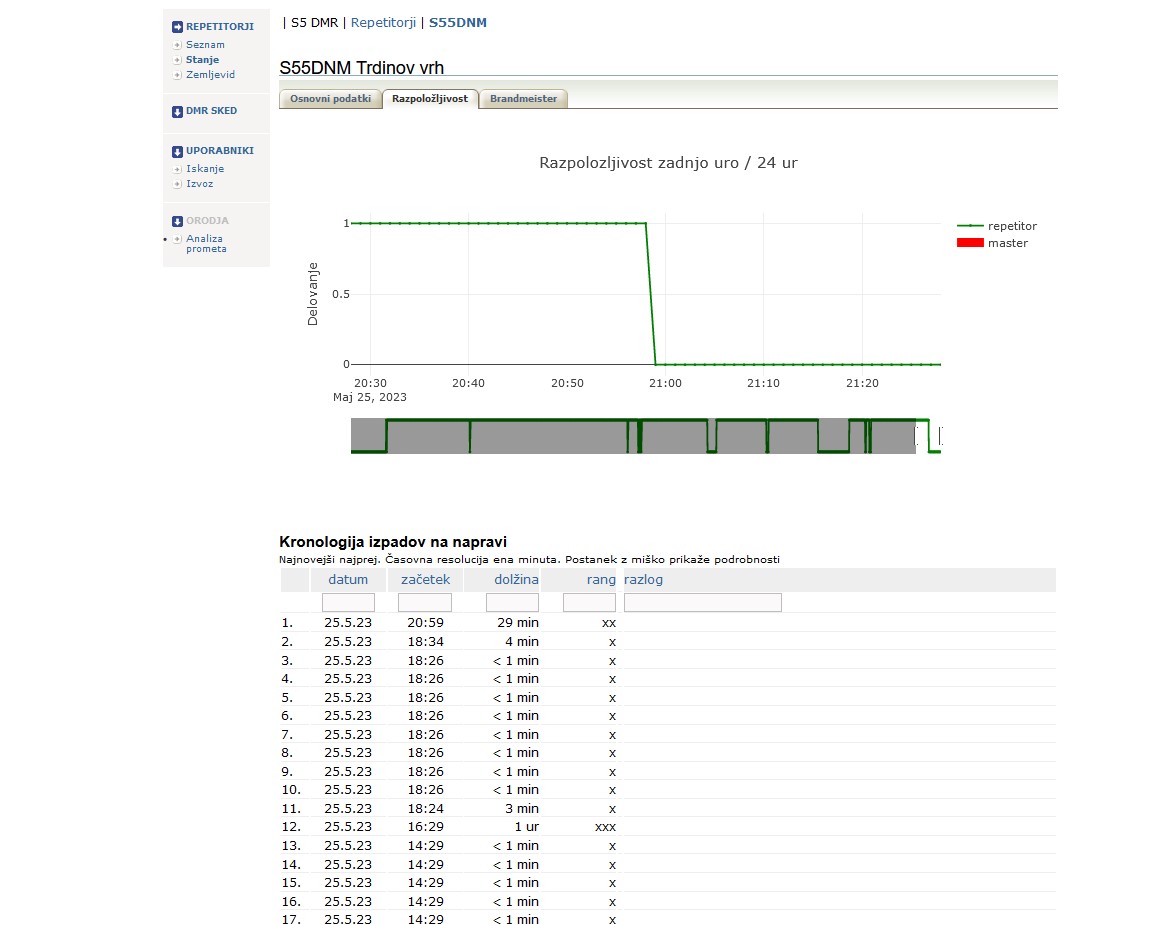Click the bullet icon beside Analiza prometa
This screenshot has height=925, width=1156.
[177, 239]
